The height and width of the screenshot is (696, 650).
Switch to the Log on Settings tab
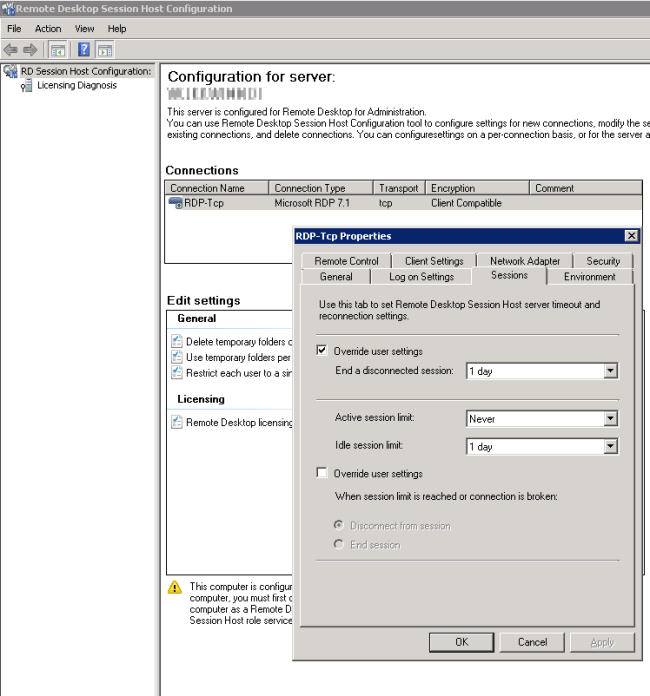(421, 277)
